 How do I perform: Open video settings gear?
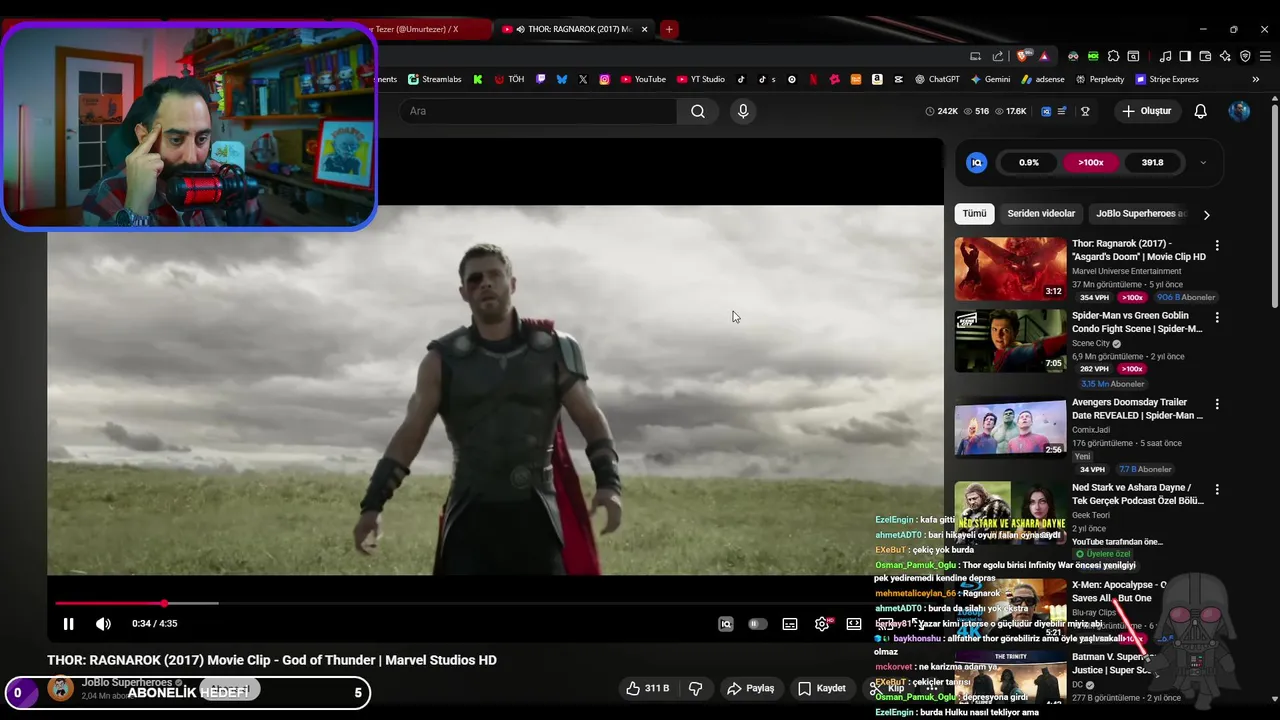[822, 624]
